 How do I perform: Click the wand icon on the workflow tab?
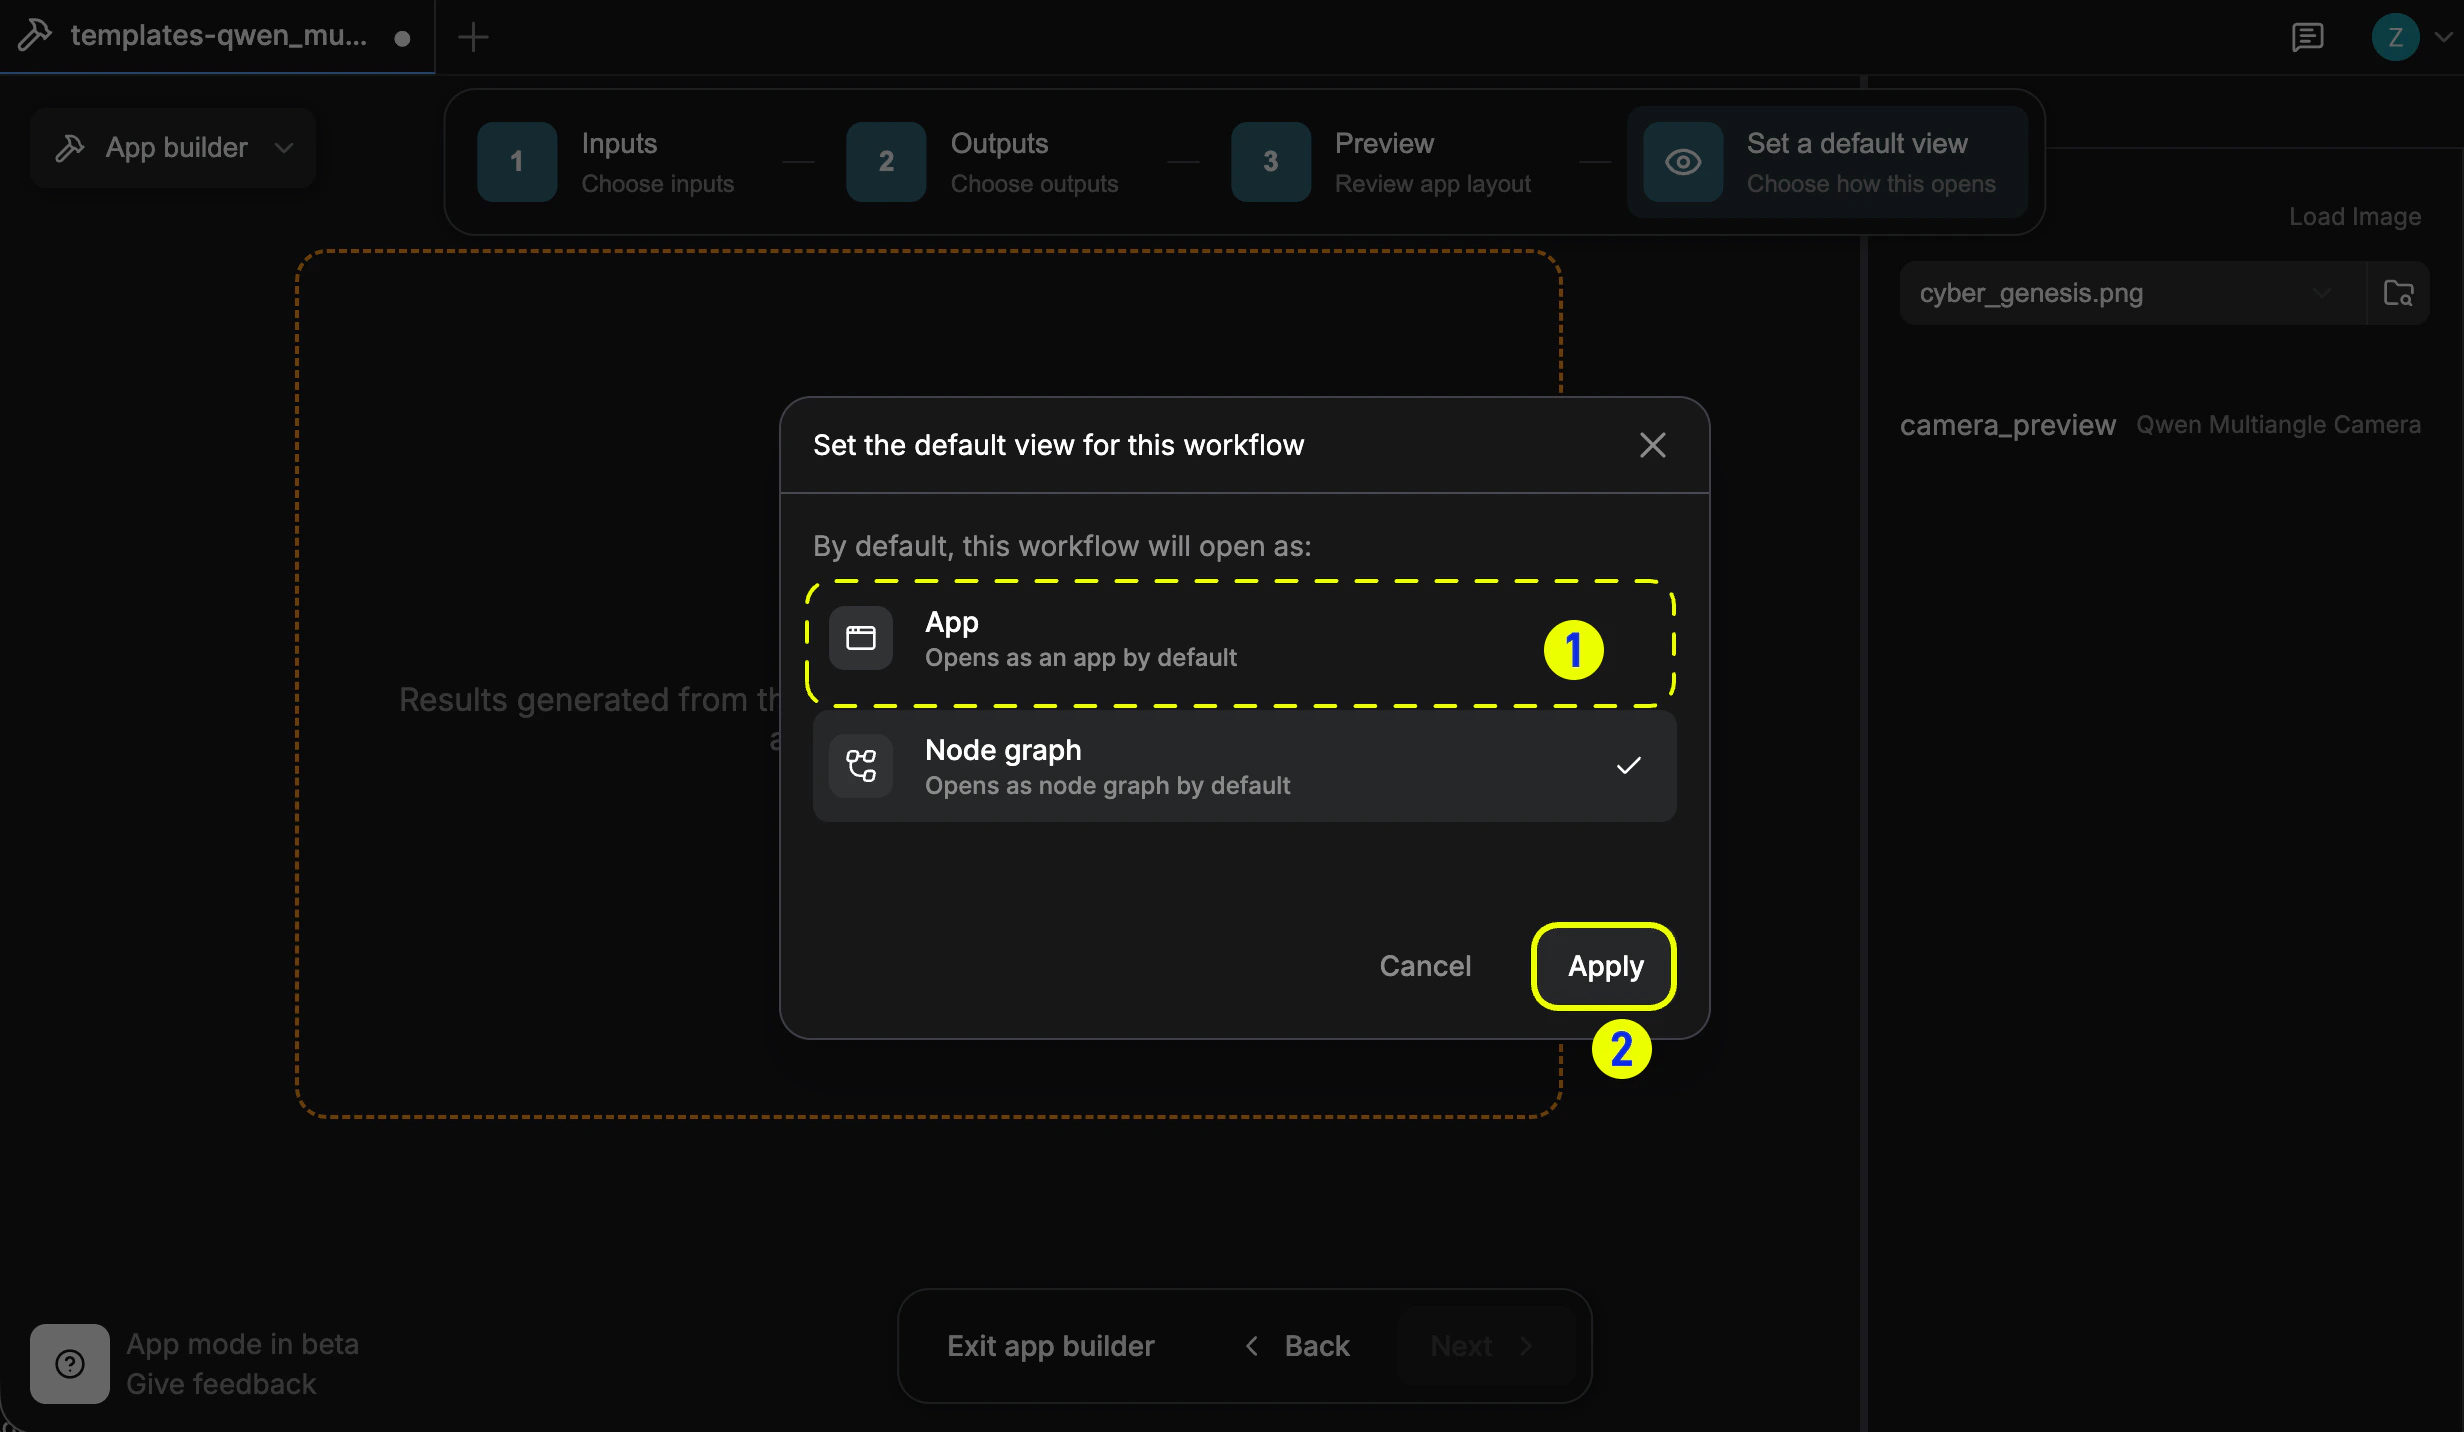(36, 35)
